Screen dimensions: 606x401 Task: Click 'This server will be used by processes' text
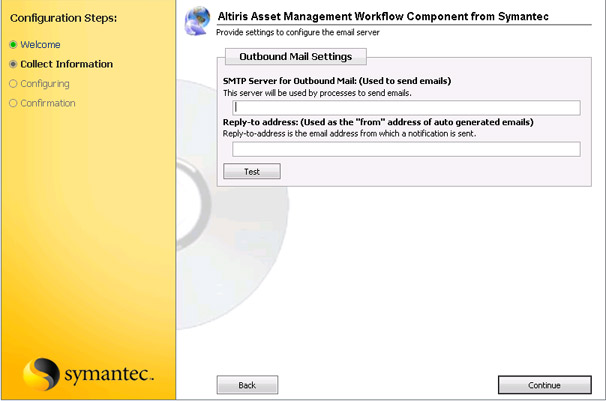click(317, 93)
